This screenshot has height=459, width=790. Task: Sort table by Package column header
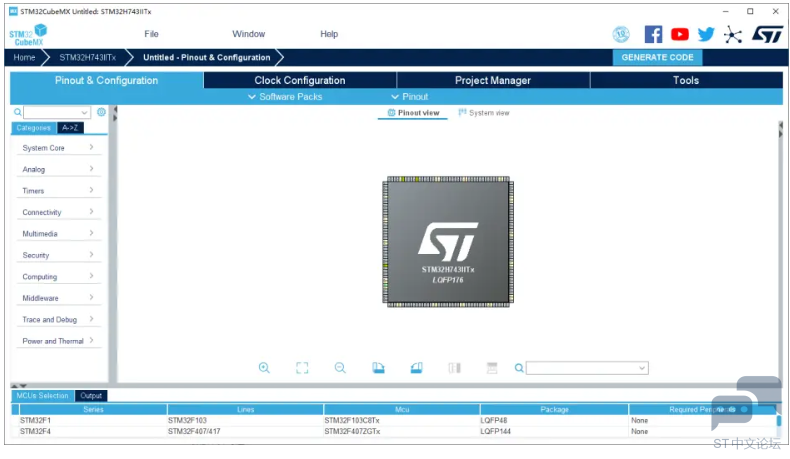click(x=554, y=410)
